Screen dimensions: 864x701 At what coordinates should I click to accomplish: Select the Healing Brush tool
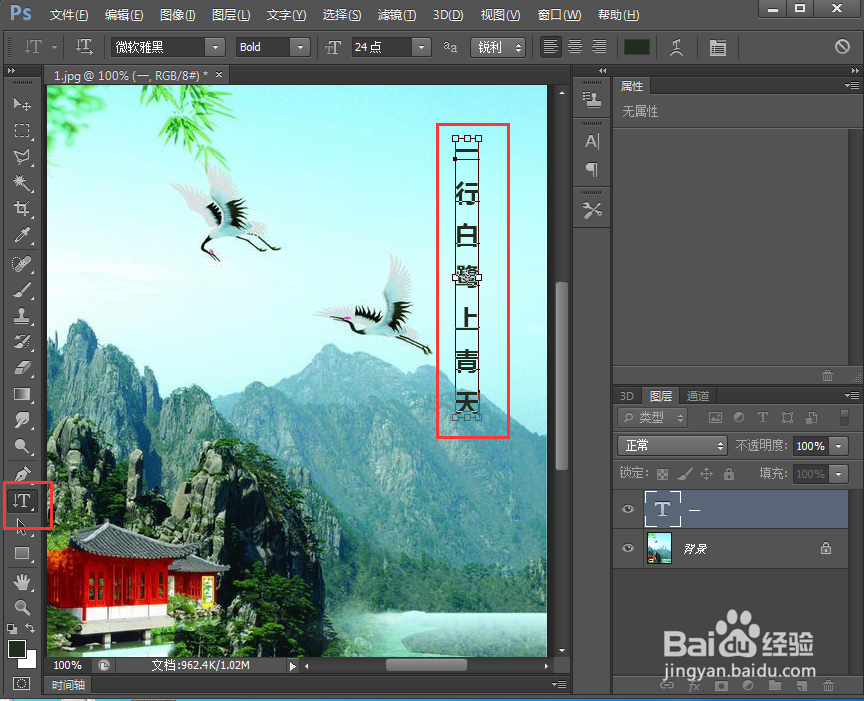pos(22,264)
